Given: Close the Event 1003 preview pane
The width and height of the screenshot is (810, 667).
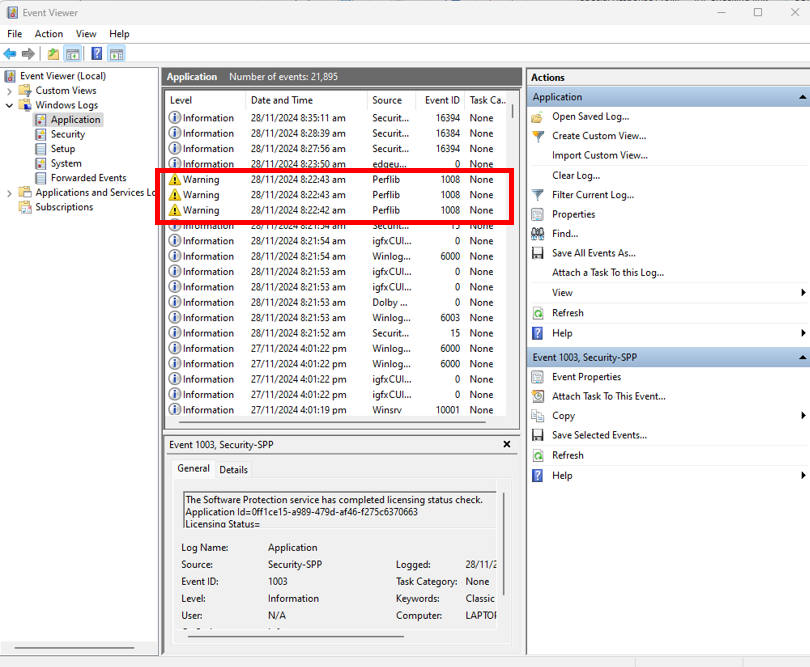Looking at the screenshot, I should click(x=507, y=444).
